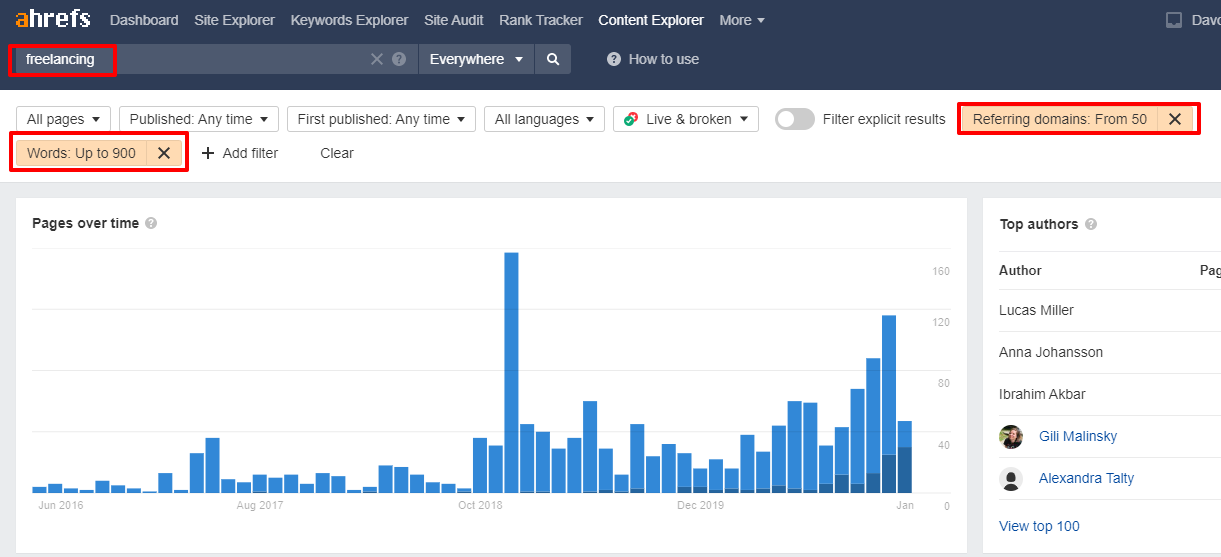The image size is (1221, 557).
Task: Click the Jun 2016 axis label
Action: pyautogui.click(x=60, y=505)
